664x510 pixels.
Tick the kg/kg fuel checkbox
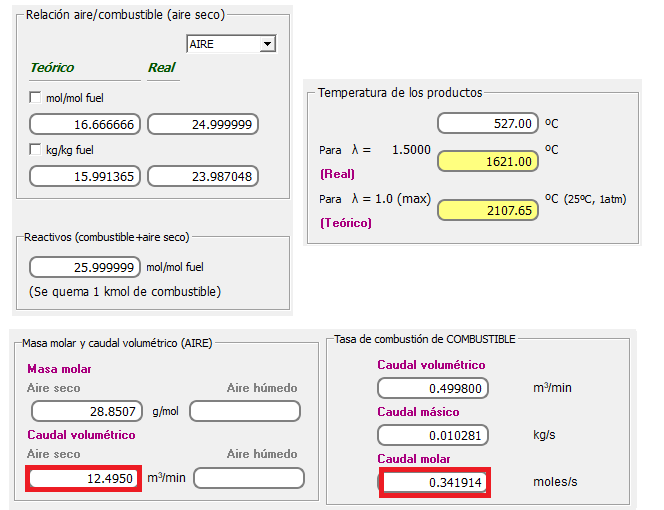(x=36, y=150)
